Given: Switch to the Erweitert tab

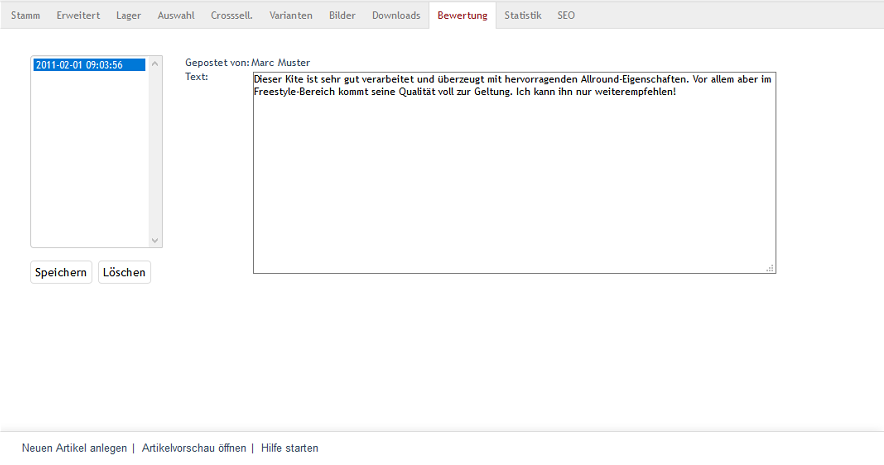Looking at the screenshot, I should click(x=78, y=15).
